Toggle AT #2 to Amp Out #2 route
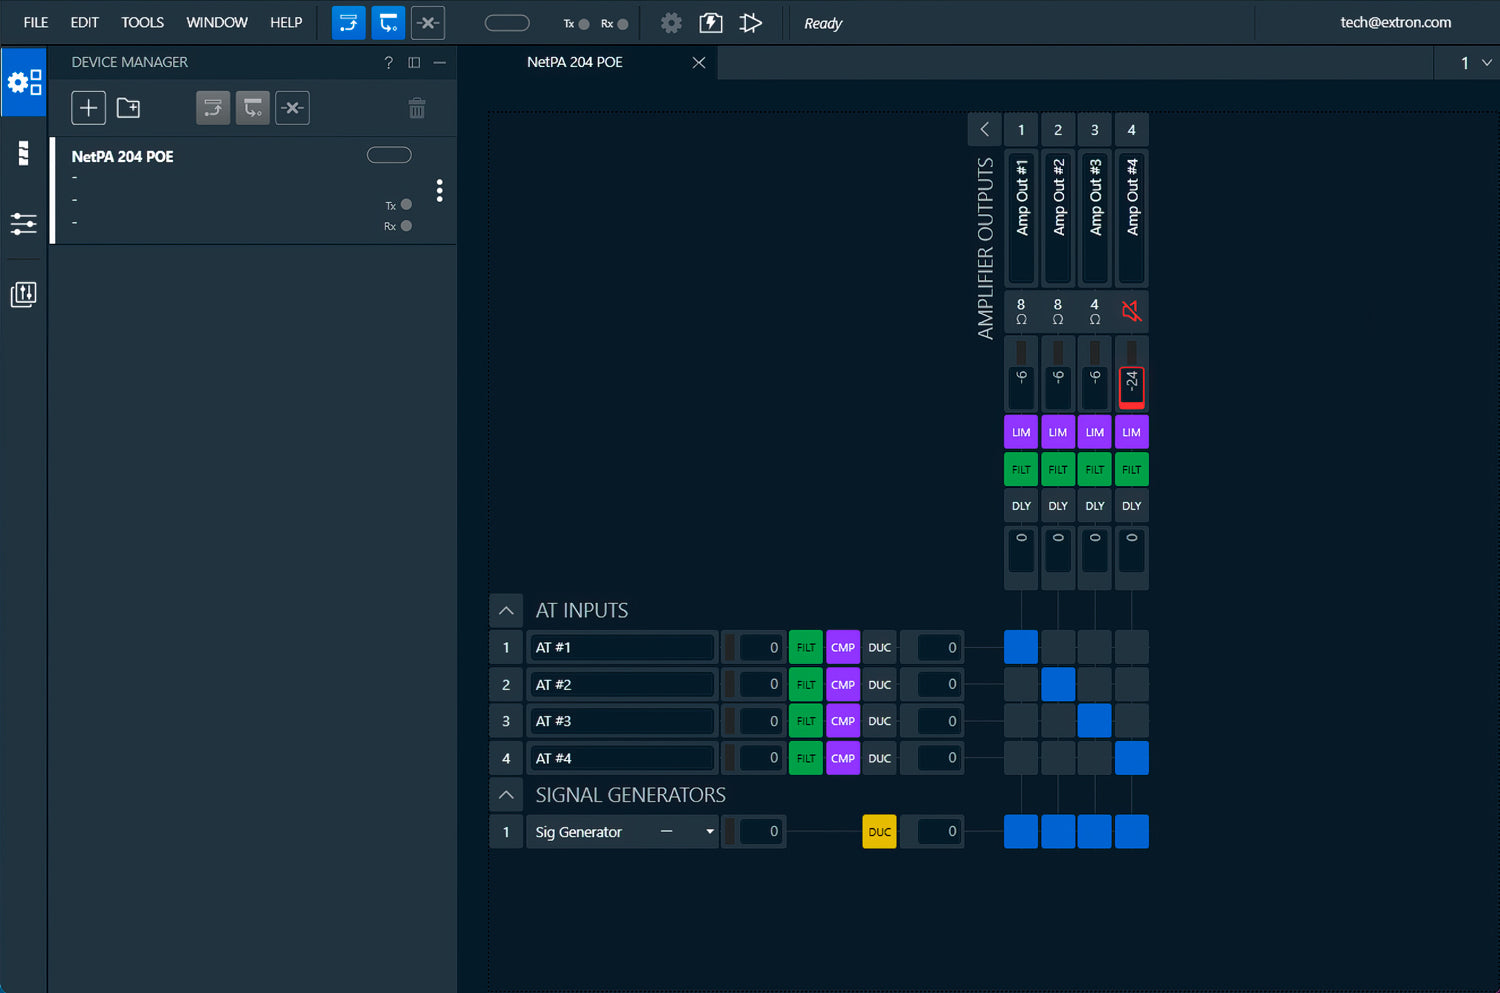This screenshot has width=1500, height=993. tap(1058, 684)
